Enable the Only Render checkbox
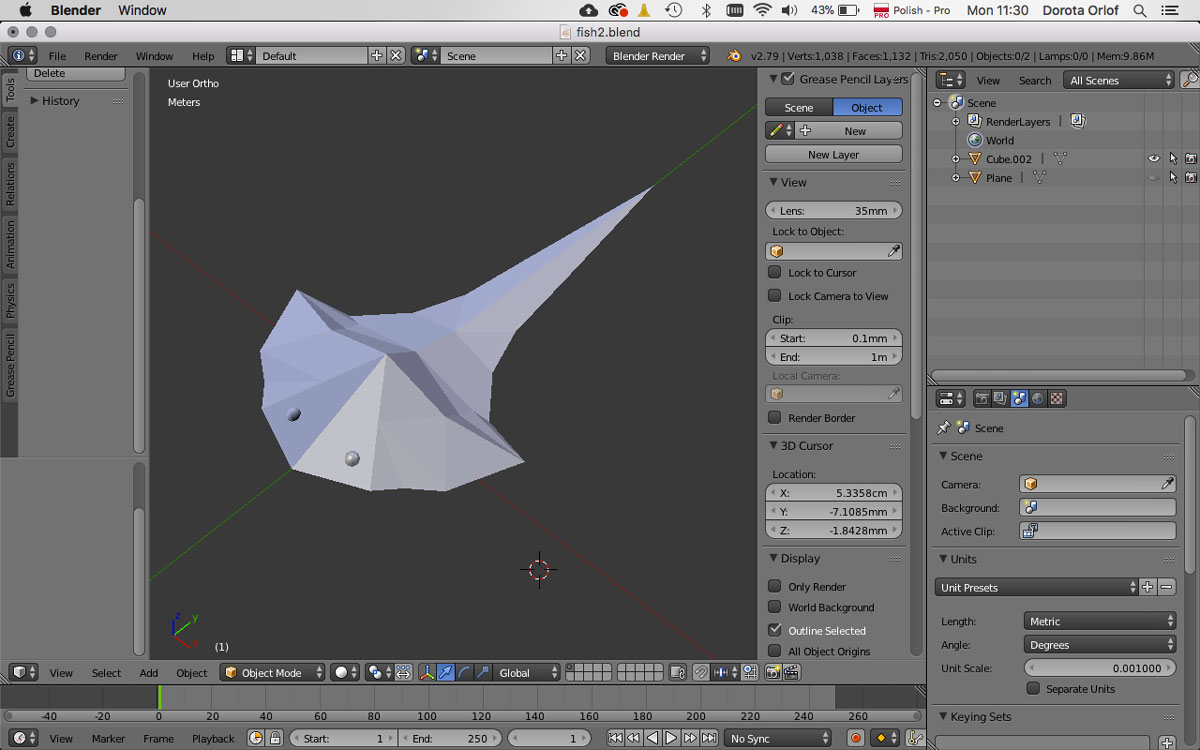Screen dimensions: 1200x750 777,586
